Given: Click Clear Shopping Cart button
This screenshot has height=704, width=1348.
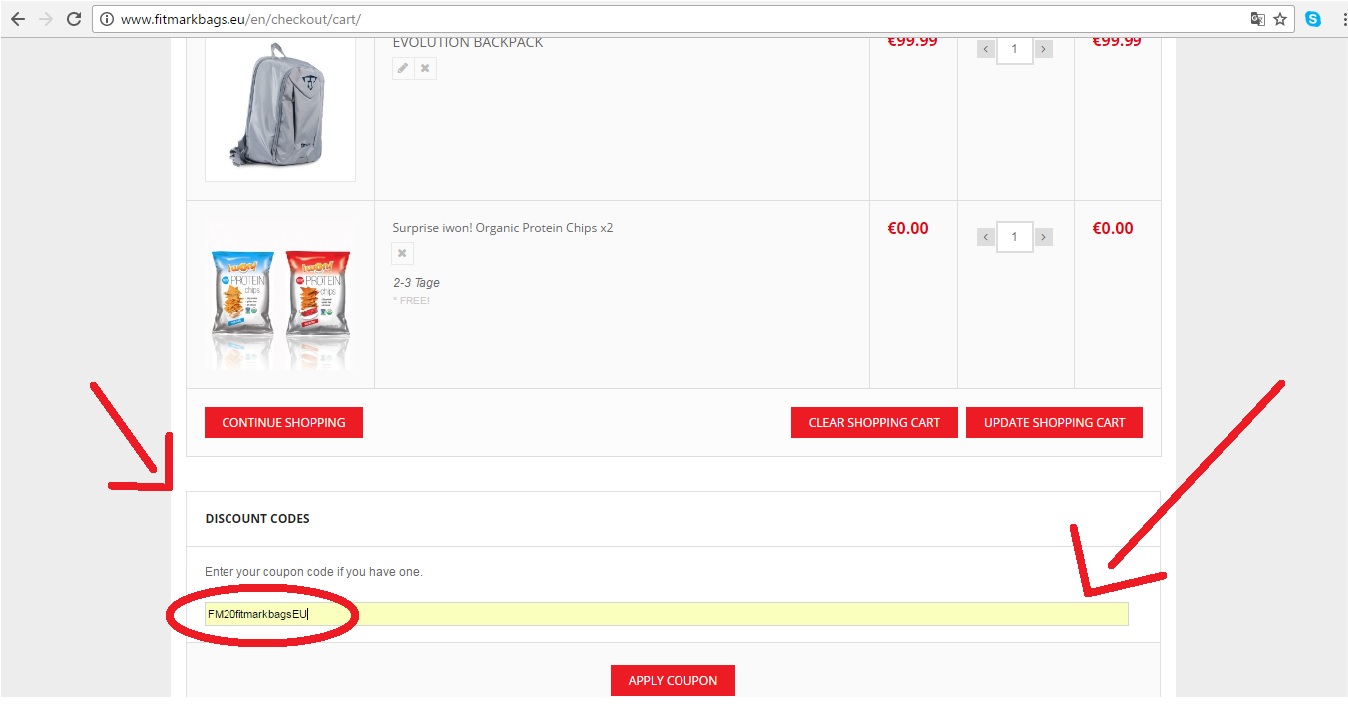Looking at the screenshot, I should tap(874, 422).
